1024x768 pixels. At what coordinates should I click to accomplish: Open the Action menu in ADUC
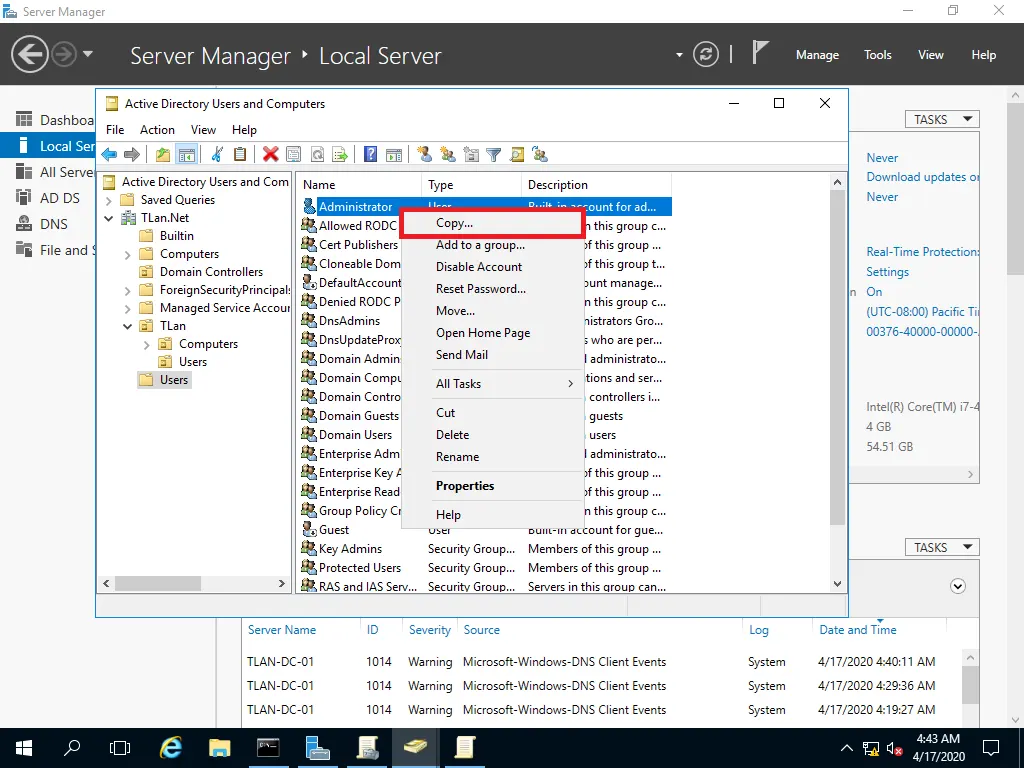157,130
